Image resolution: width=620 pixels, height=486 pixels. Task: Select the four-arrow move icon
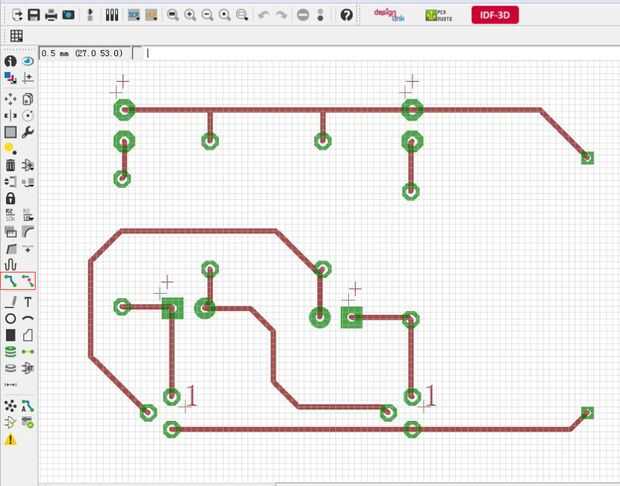pos(11,99)
